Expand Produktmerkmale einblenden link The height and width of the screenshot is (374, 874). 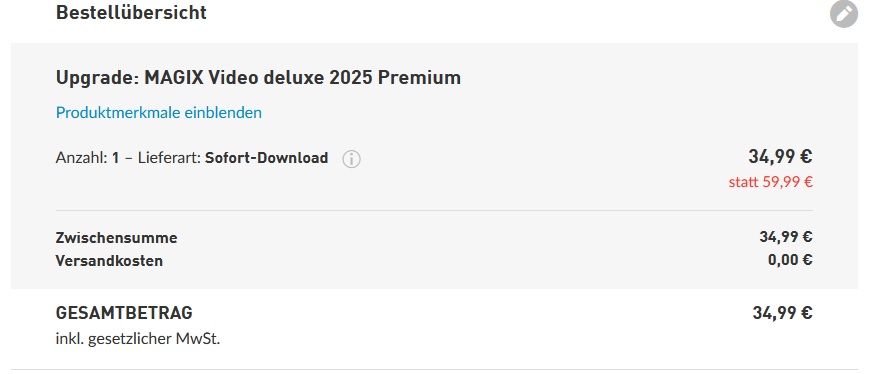pyautogui.click(x=159, y=113)
